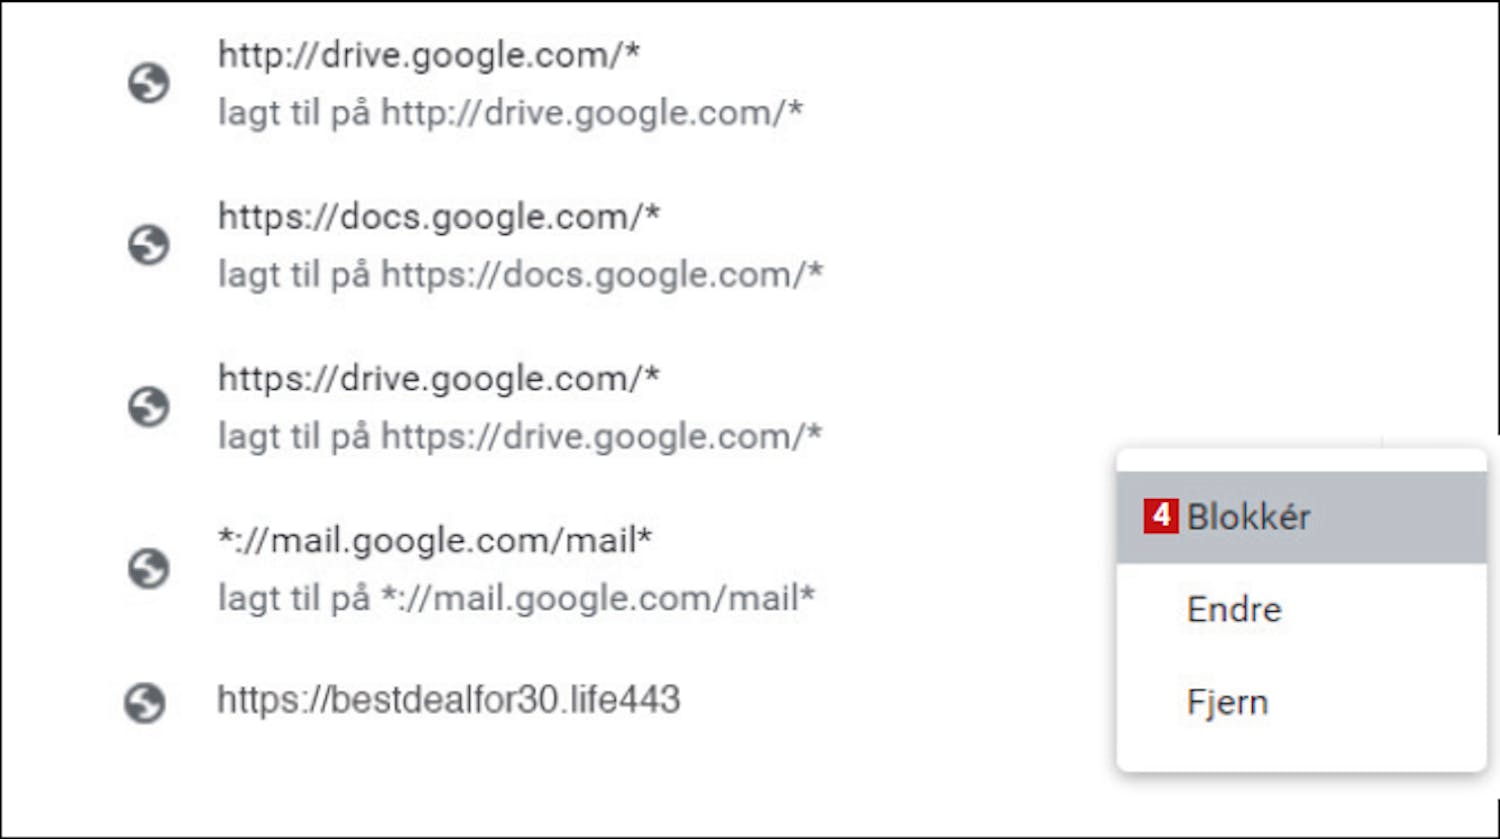Screen dimensions: 1500x839
Task: Click 'lagt til på *://mail.google.com/mail*' subtitle
Action: pos(517,599)
